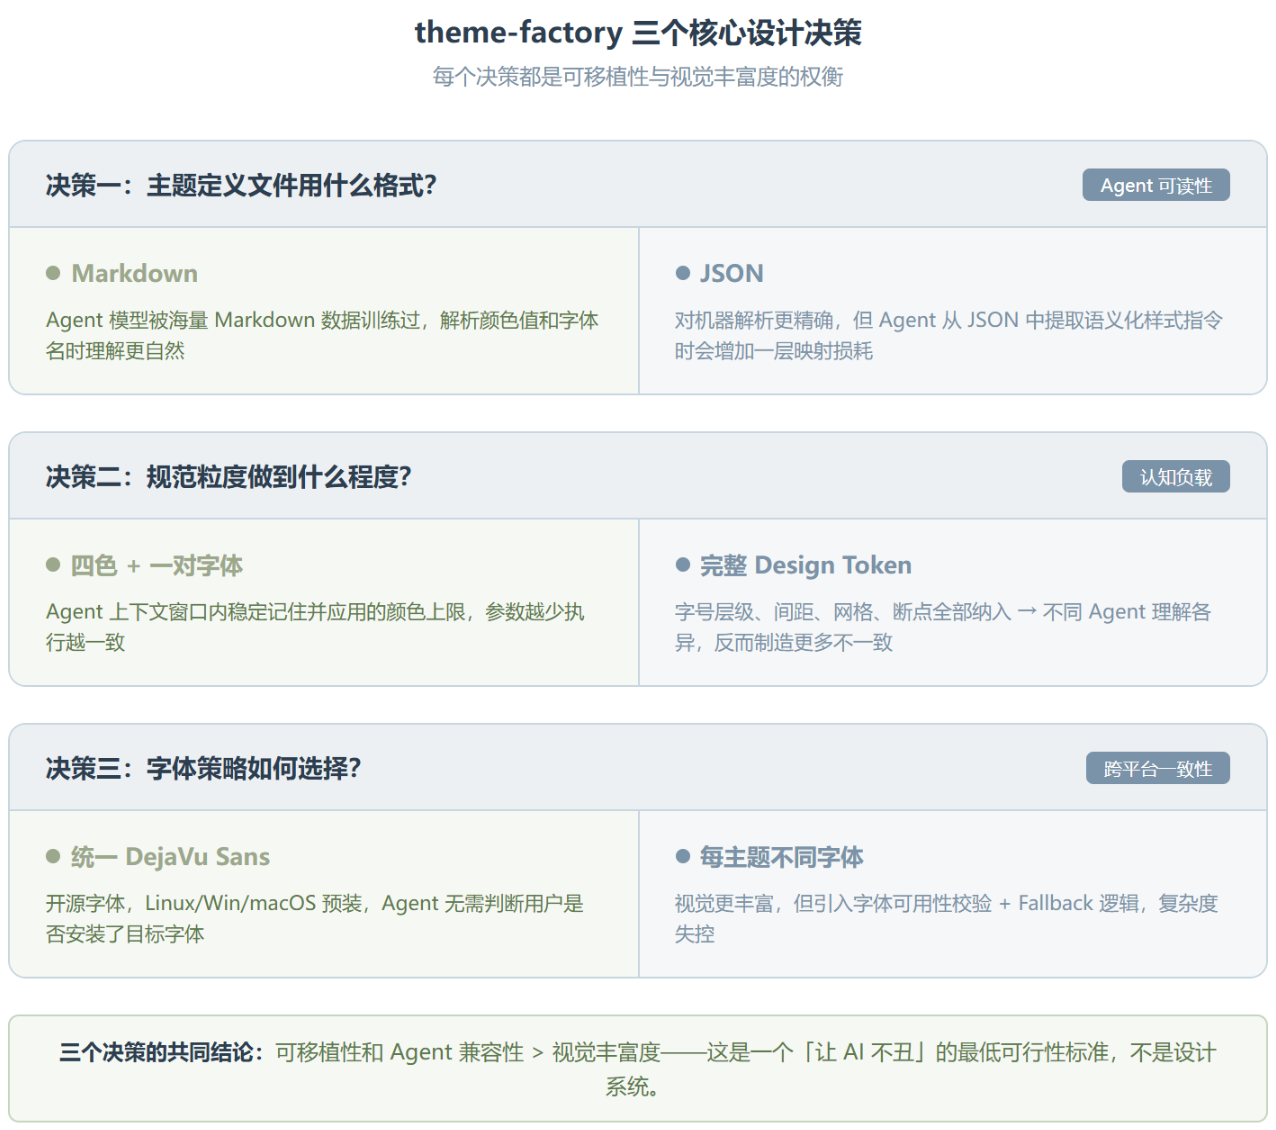1276x1130 pixels.
Task: Click the '四色 + 一对字体' option title
Action: point(157,565)
